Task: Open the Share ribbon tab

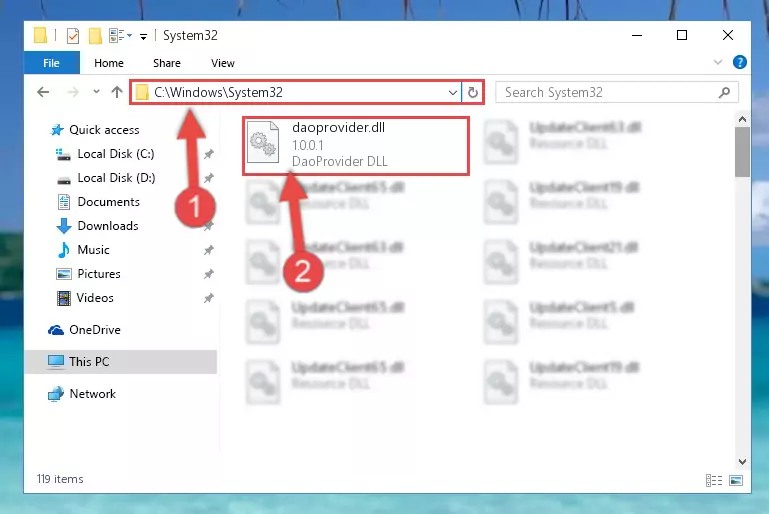Action: pyautogui.click(x=167, y=63)
